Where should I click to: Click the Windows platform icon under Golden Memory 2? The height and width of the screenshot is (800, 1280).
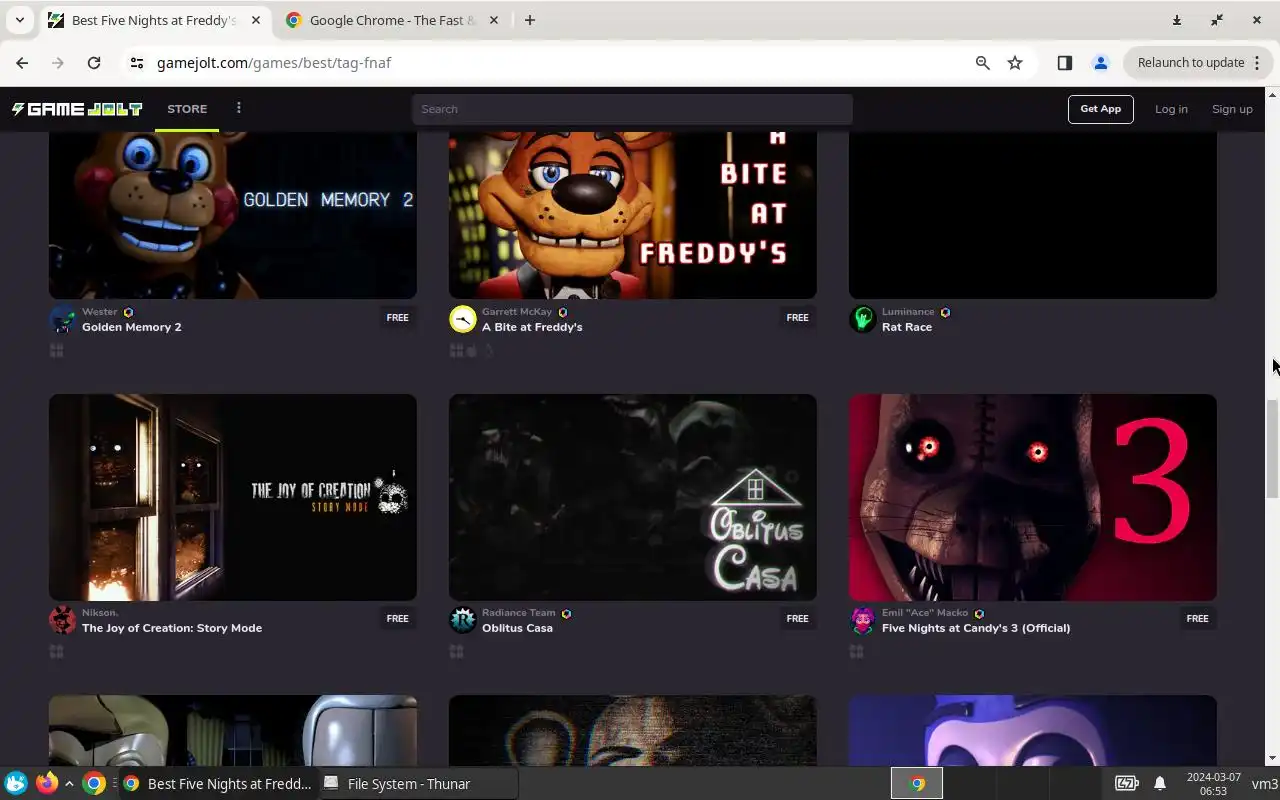57,351
